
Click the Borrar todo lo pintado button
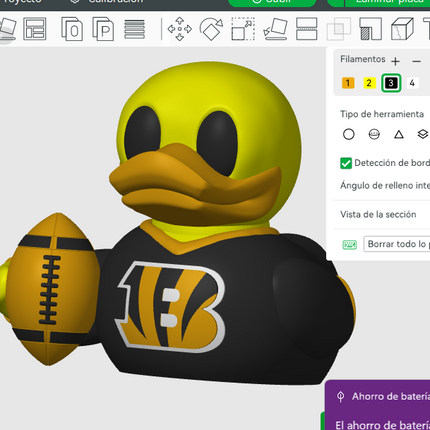[397, 244]
